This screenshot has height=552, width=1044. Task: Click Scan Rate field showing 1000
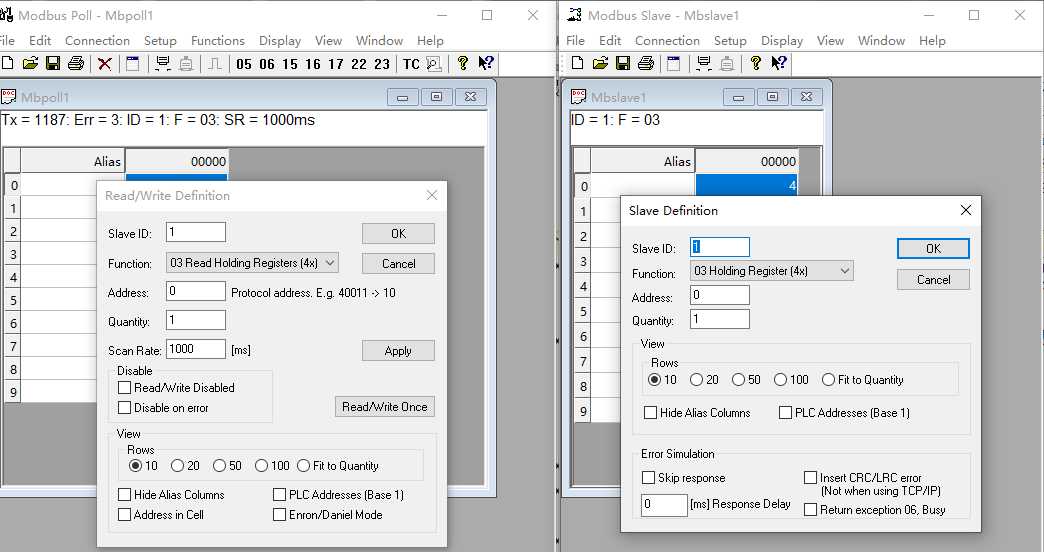(x=196, y=349)
